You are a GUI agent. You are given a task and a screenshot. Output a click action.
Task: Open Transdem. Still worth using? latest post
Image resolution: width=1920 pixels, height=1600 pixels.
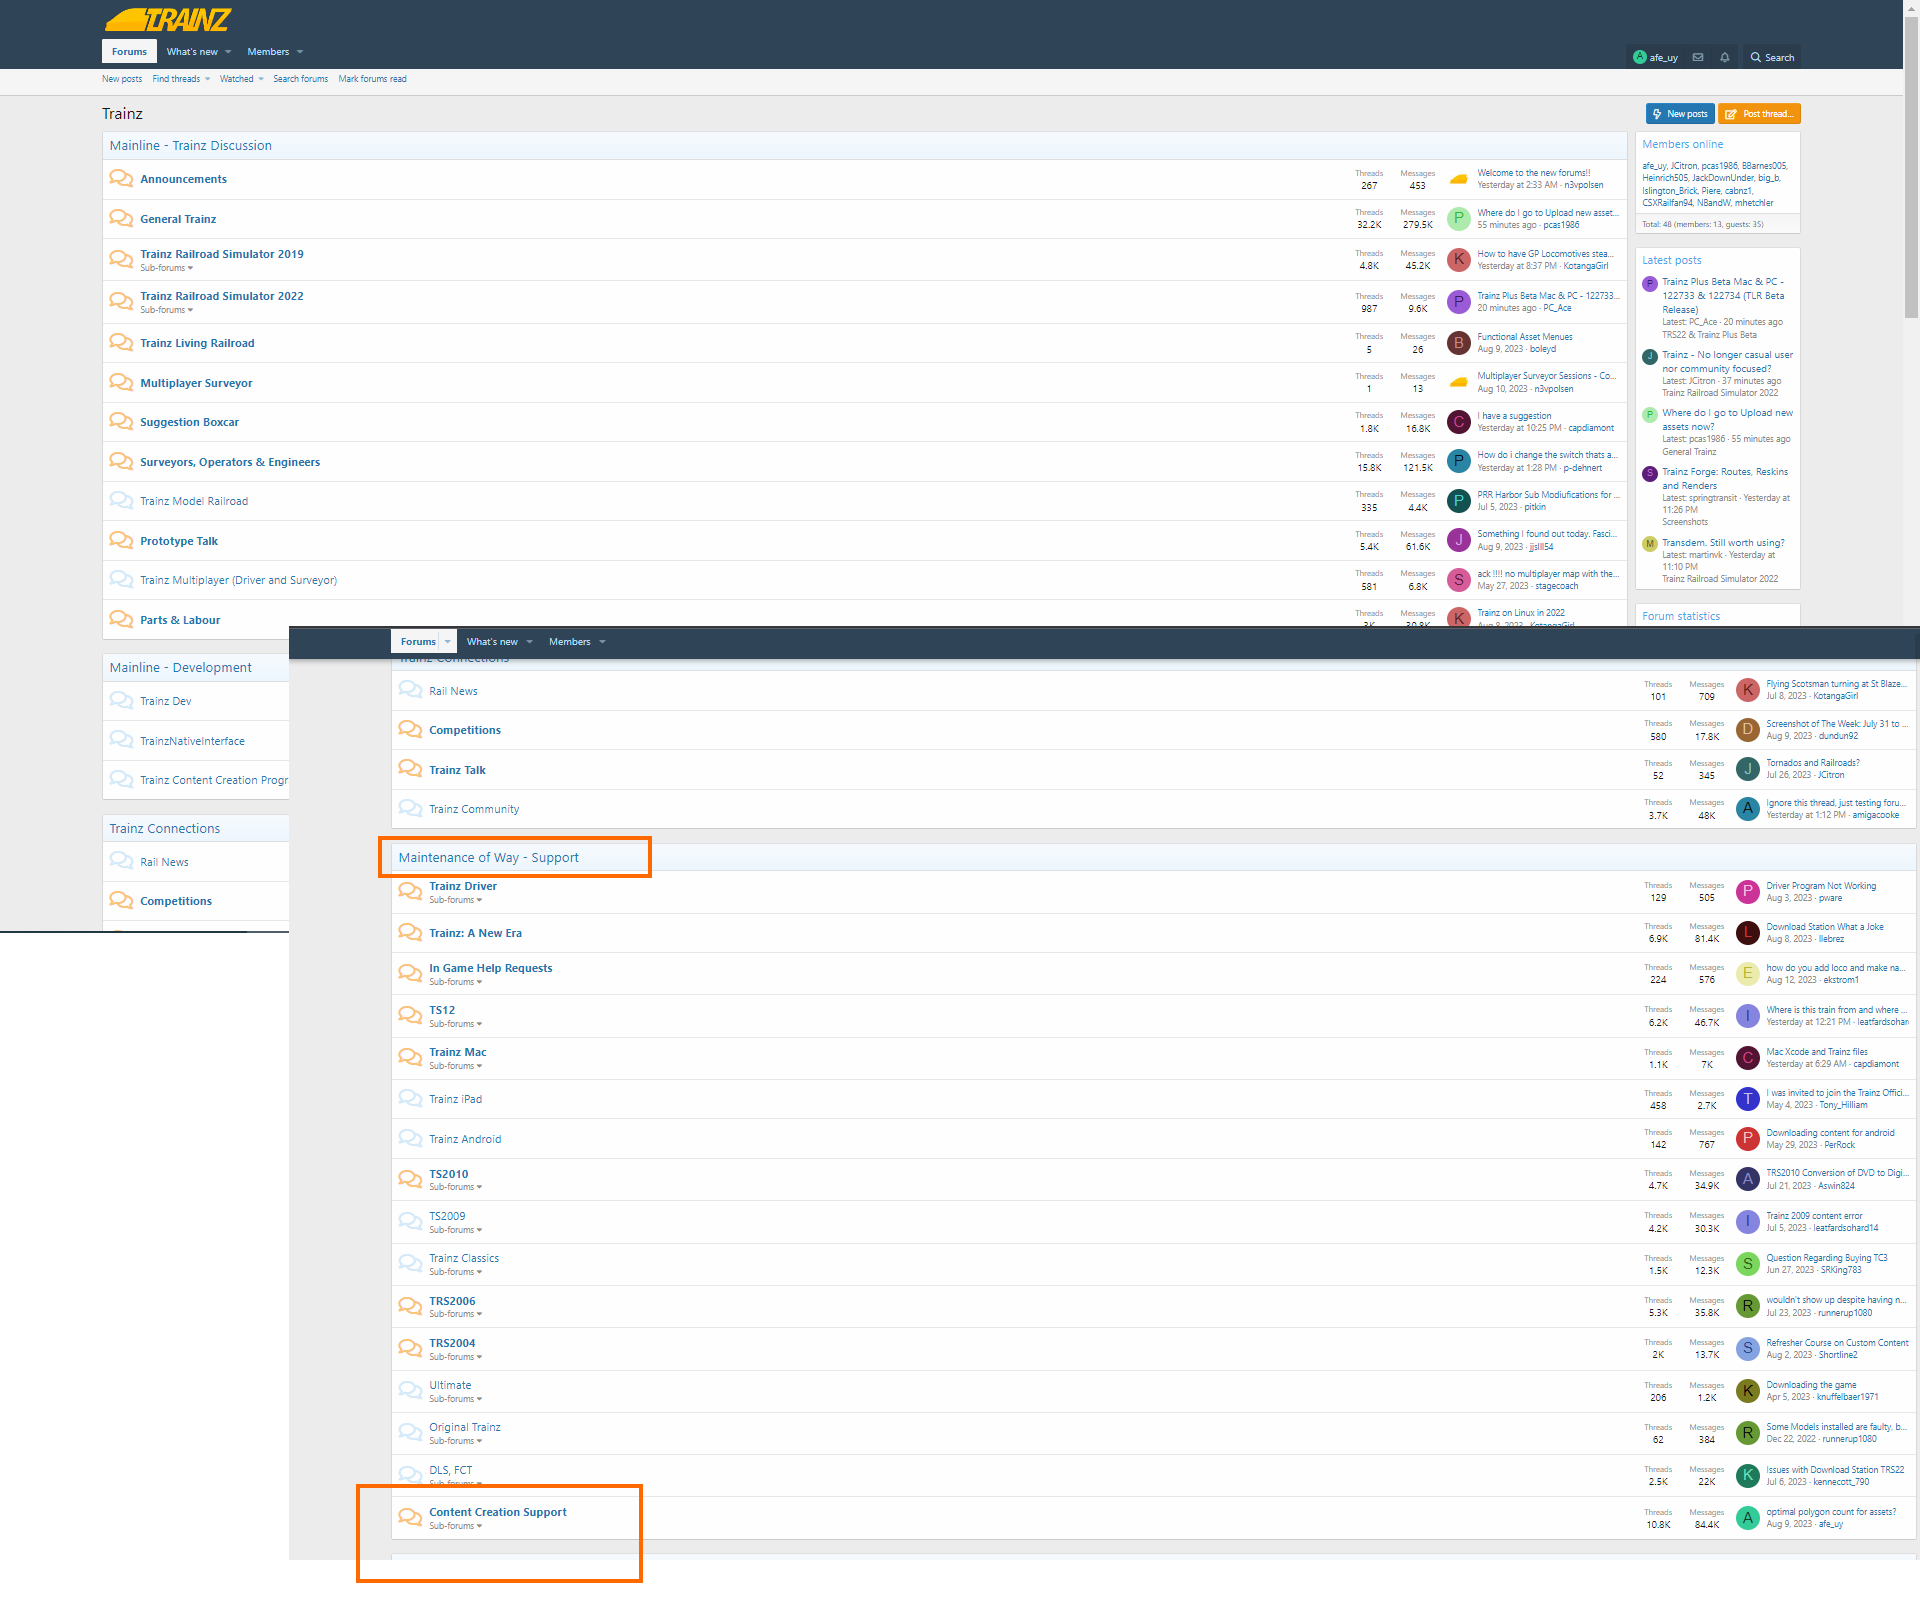point(1723,543)
